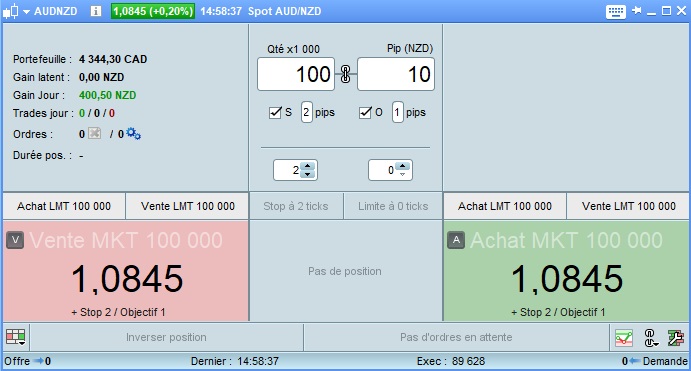
Task: Uncheck the S stop checkbox
Action: pos(275,112)
